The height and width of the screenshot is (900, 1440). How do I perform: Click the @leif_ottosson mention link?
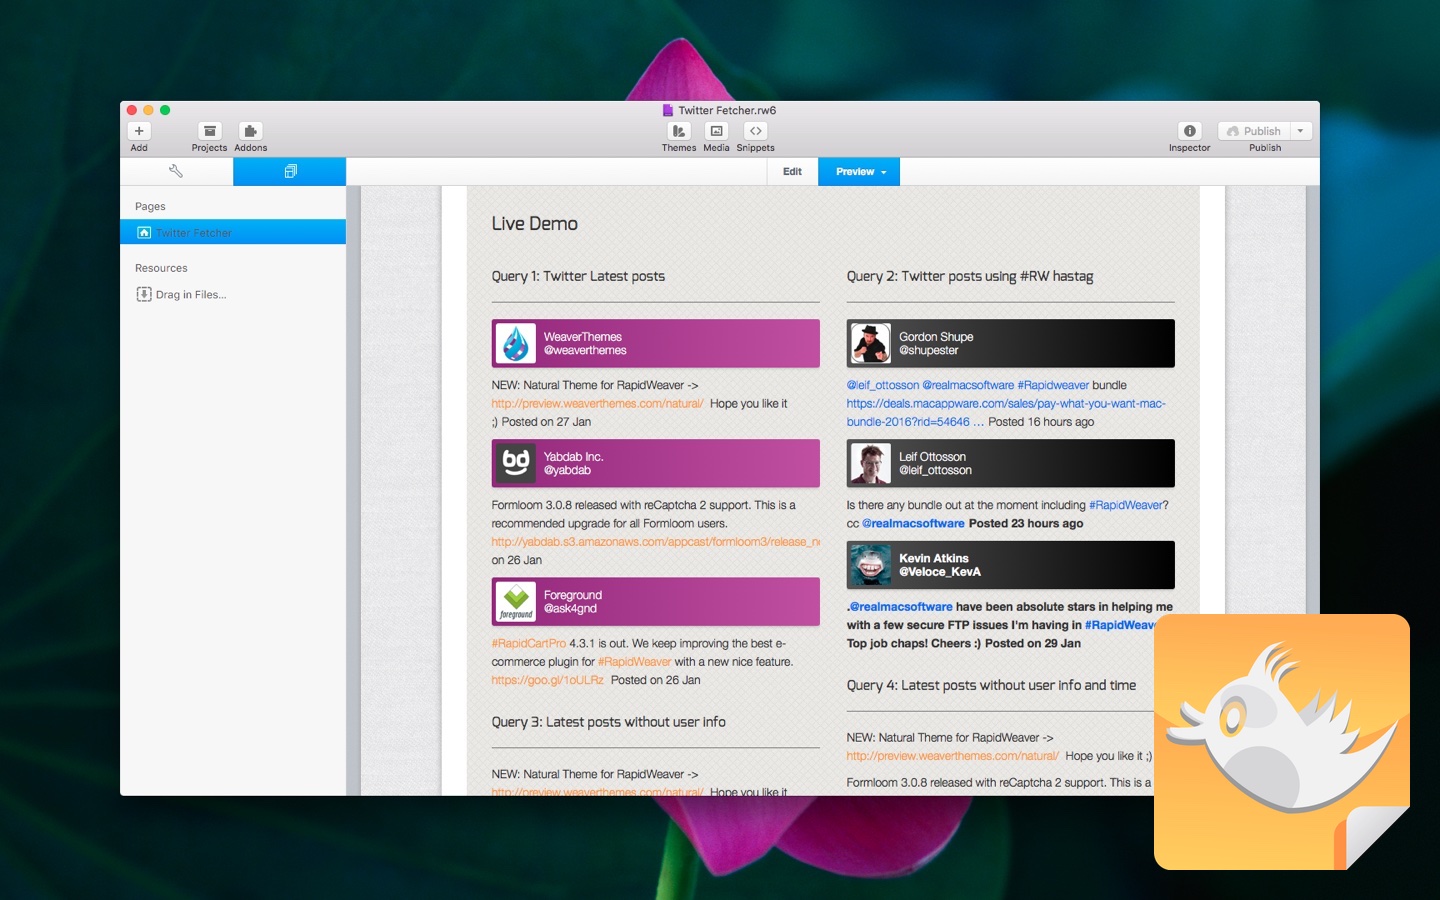click(x=883, y=385)
